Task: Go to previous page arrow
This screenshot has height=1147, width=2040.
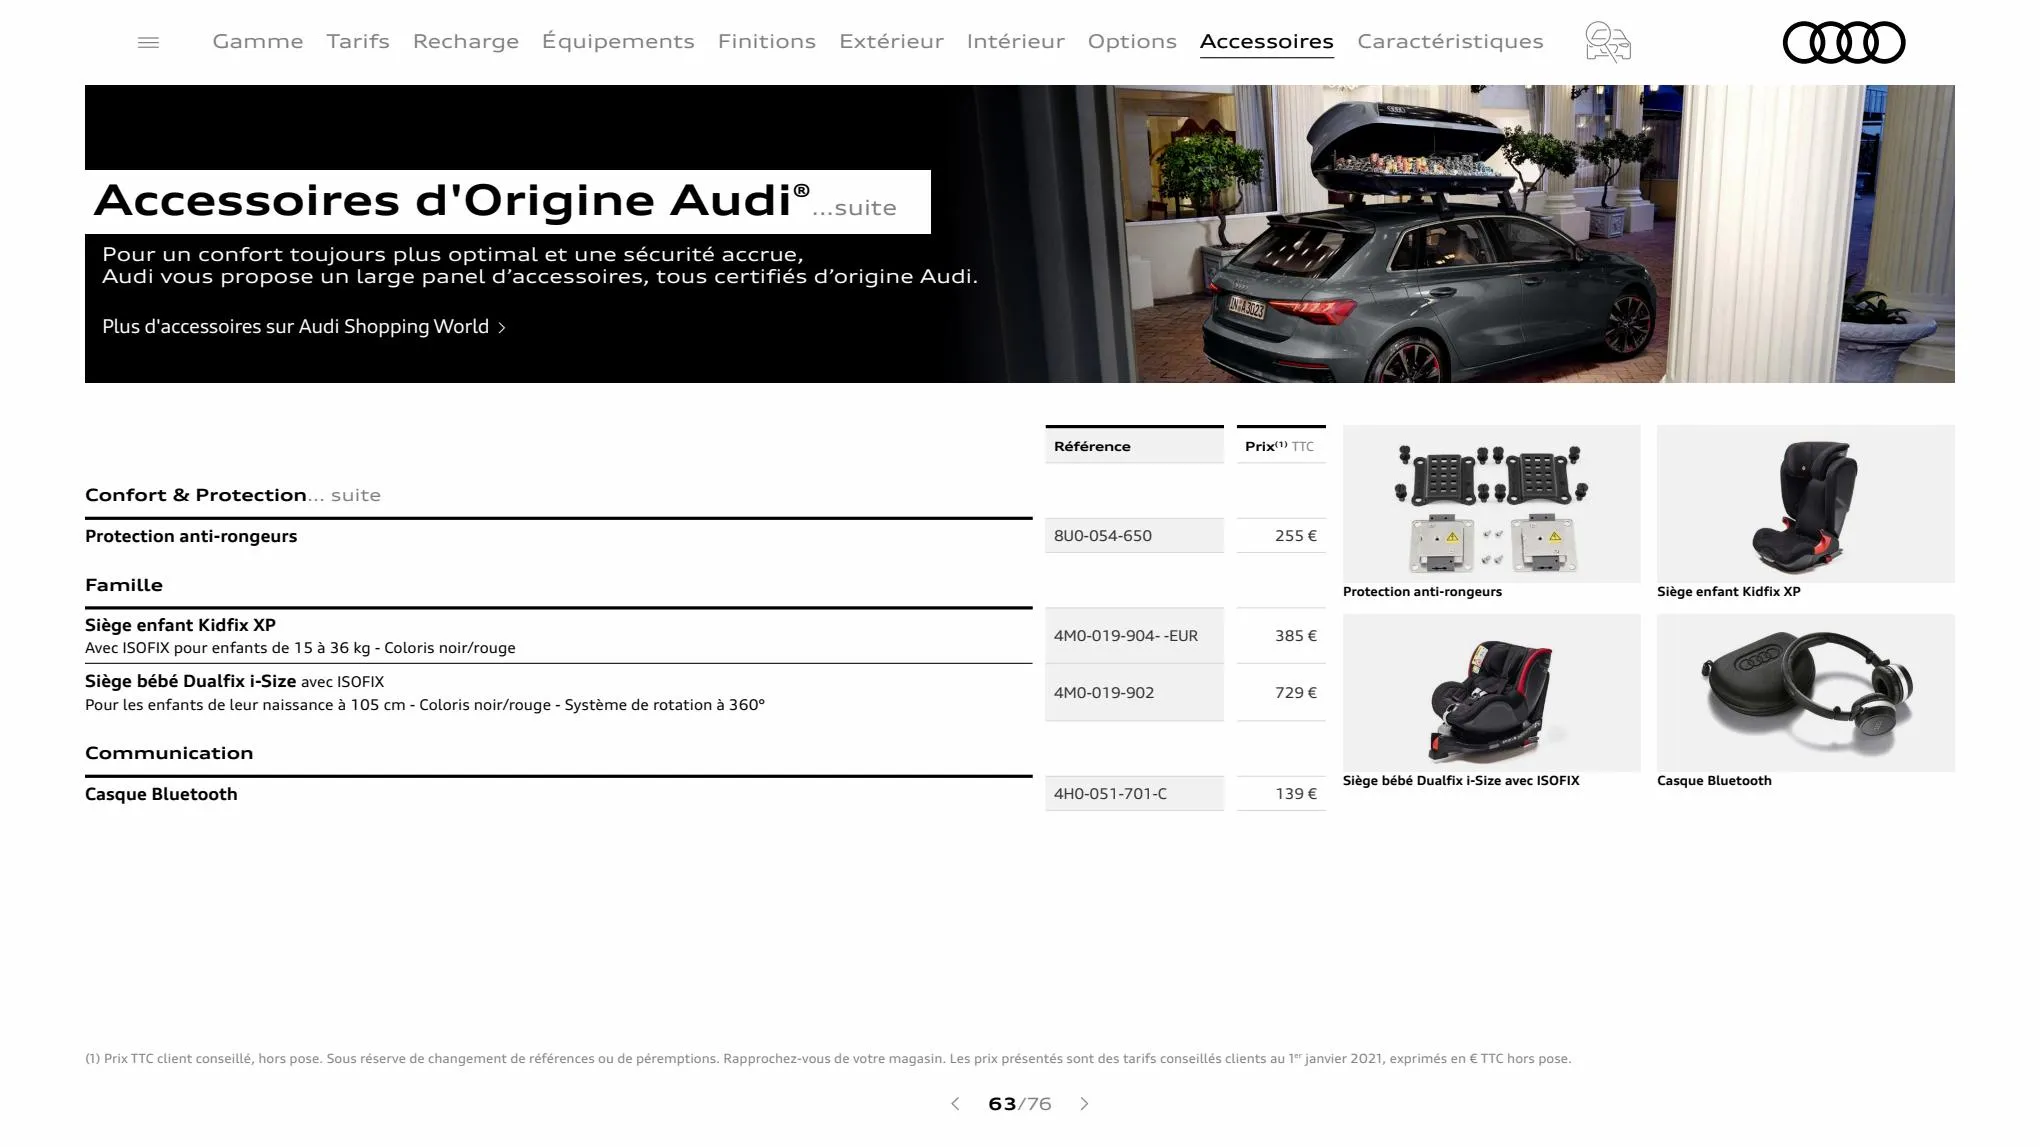Action: click(955, 1104)
